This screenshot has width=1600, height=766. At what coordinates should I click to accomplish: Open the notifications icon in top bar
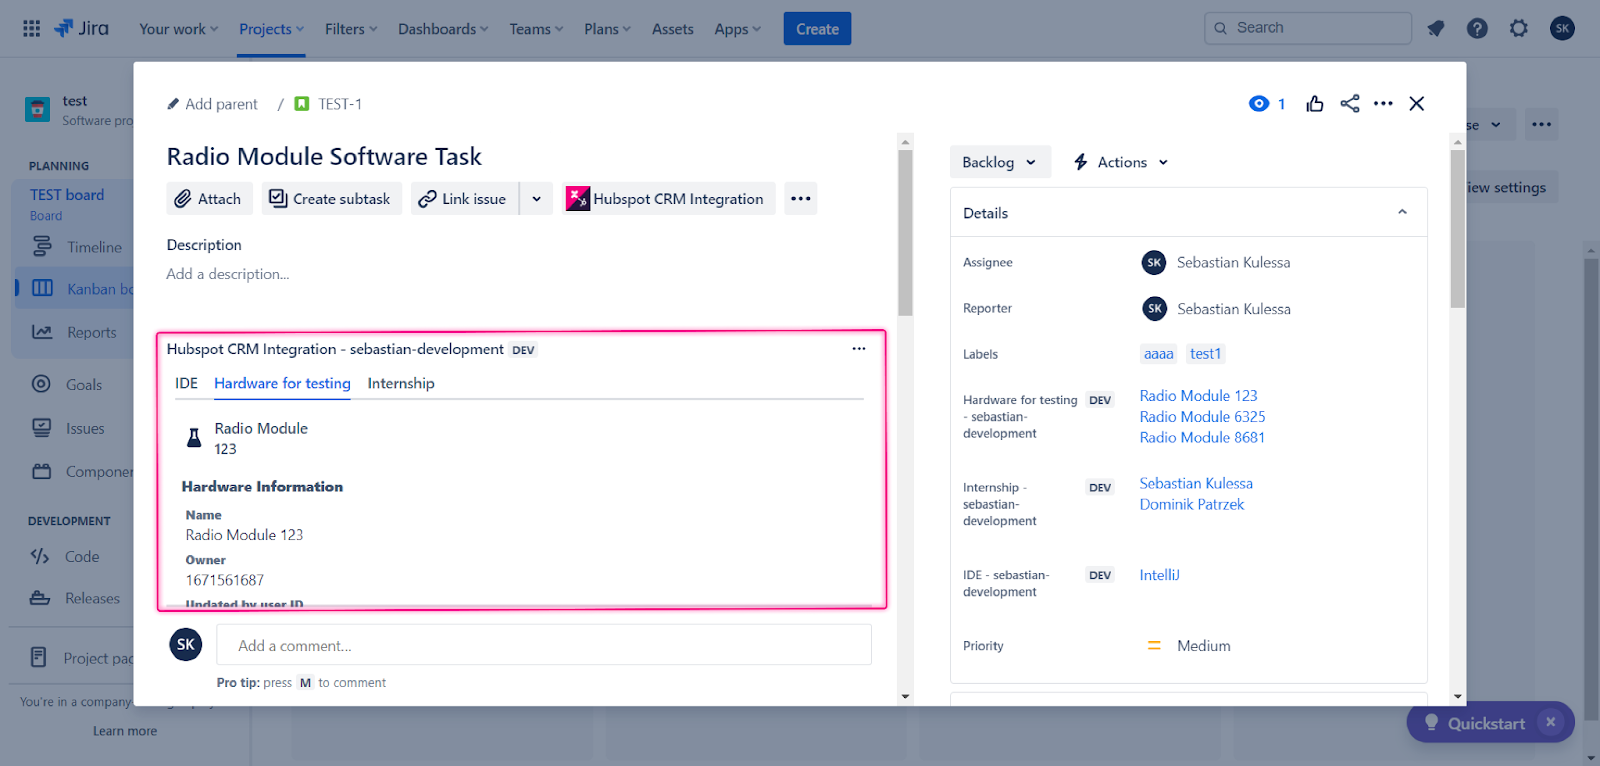[1436, 28]
